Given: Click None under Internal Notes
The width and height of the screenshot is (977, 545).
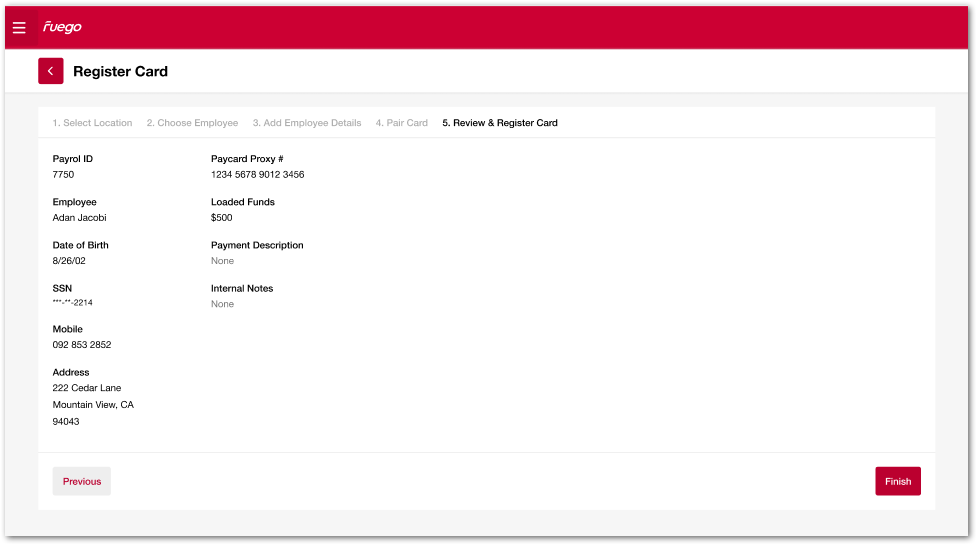Looking at the screenshot, I should [222, 304].
